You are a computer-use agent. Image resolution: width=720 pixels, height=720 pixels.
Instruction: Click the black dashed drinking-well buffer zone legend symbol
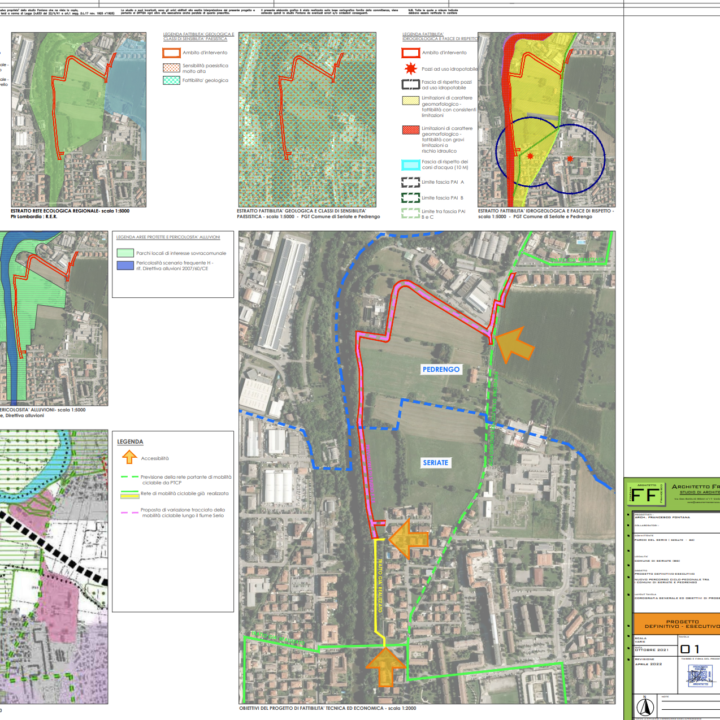coord(411,84)
